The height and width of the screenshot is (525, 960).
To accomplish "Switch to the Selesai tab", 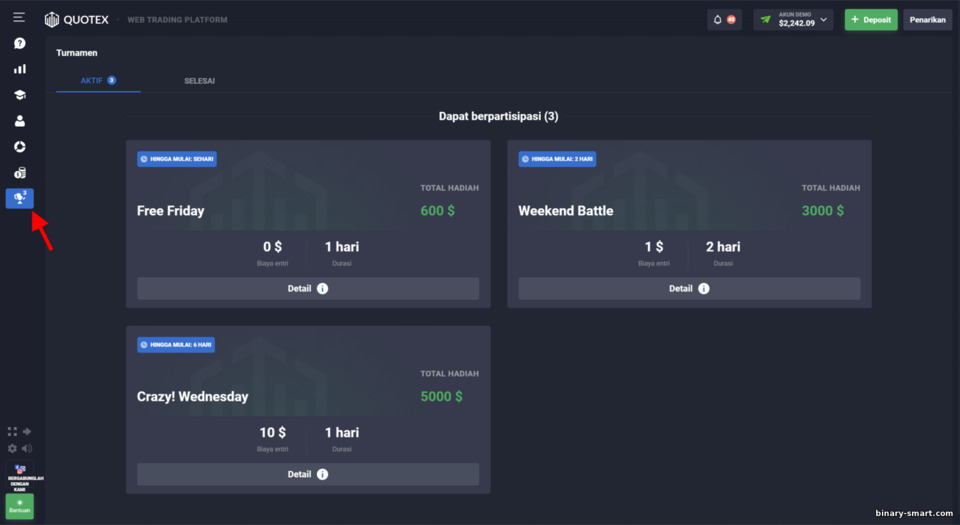I will (x=200, y=81).
